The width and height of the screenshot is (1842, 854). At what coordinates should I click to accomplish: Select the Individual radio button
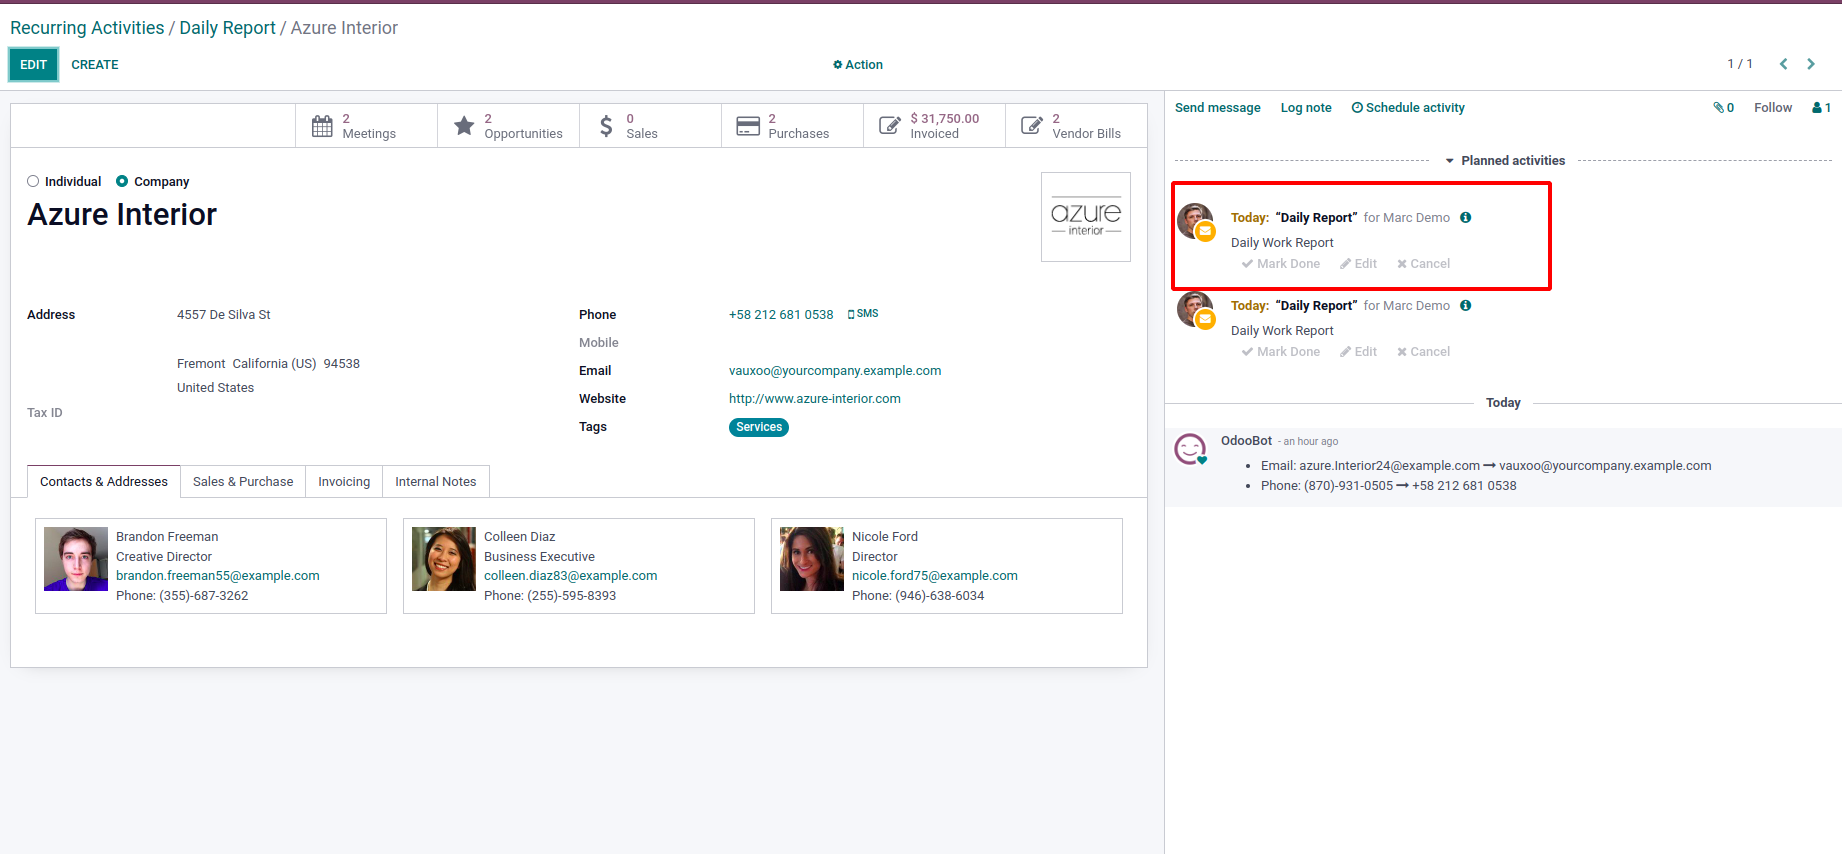coord(33,182)
